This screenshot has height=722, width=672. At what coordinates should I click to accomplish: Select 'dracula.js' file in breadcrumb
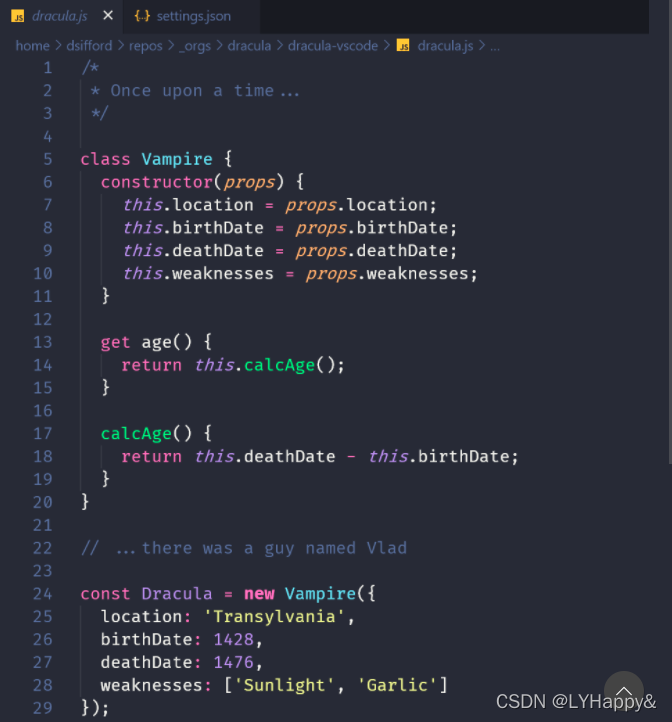click(x=445, y=46)
